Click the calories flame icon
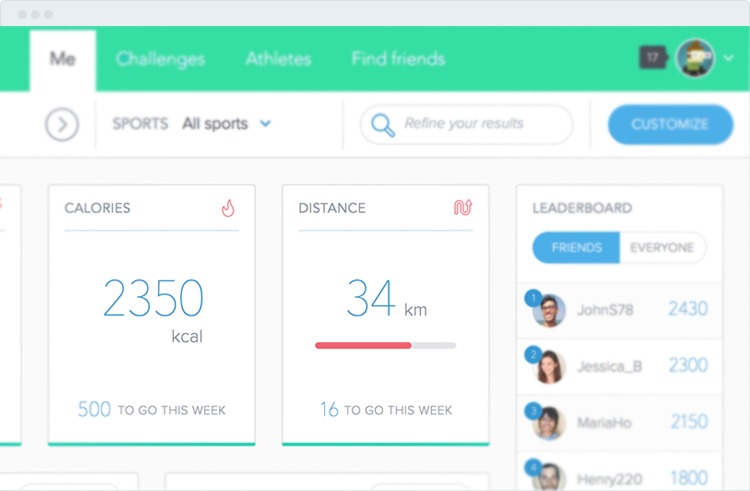 pyautogui.click(x=228, y=208)
